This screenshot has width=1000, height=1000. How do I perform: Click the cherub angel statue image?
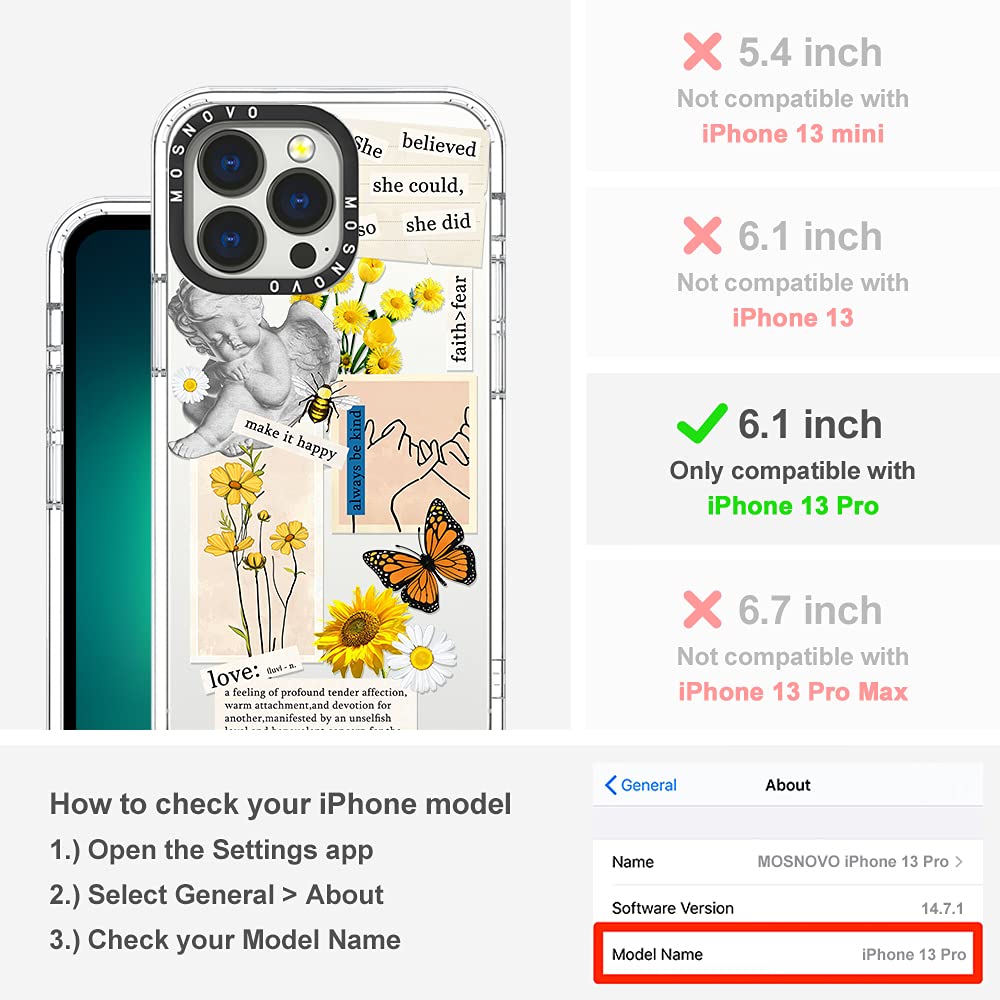click(x=252, y=367)
